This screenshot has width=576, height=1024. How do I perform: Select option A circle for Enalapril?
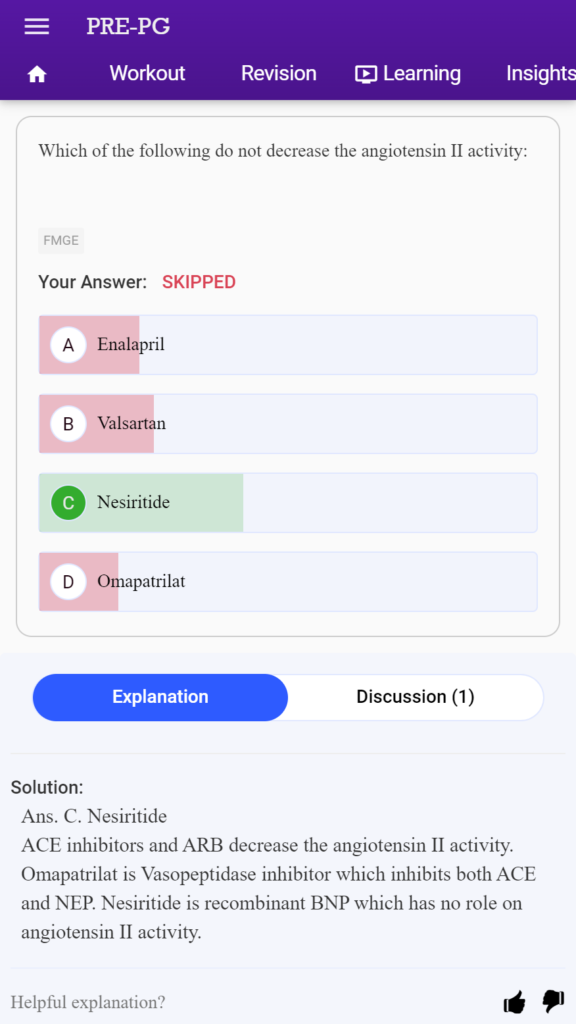[68, 345]
